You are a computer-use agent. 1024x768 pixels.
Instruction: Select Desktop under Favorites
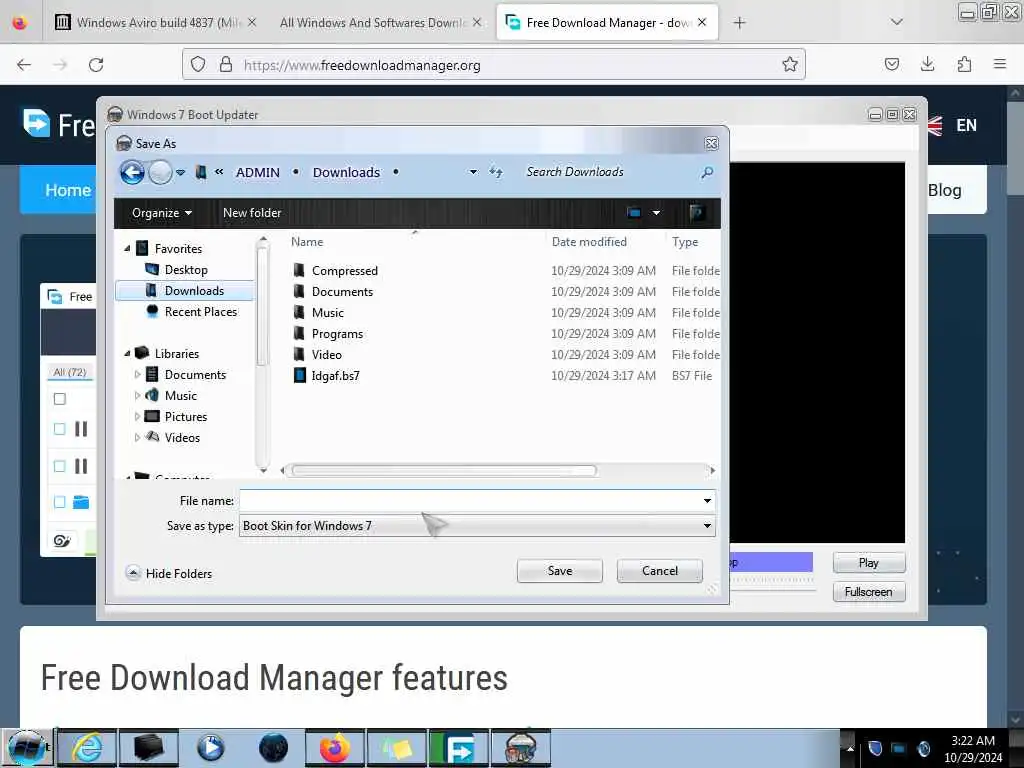(186, 270)
